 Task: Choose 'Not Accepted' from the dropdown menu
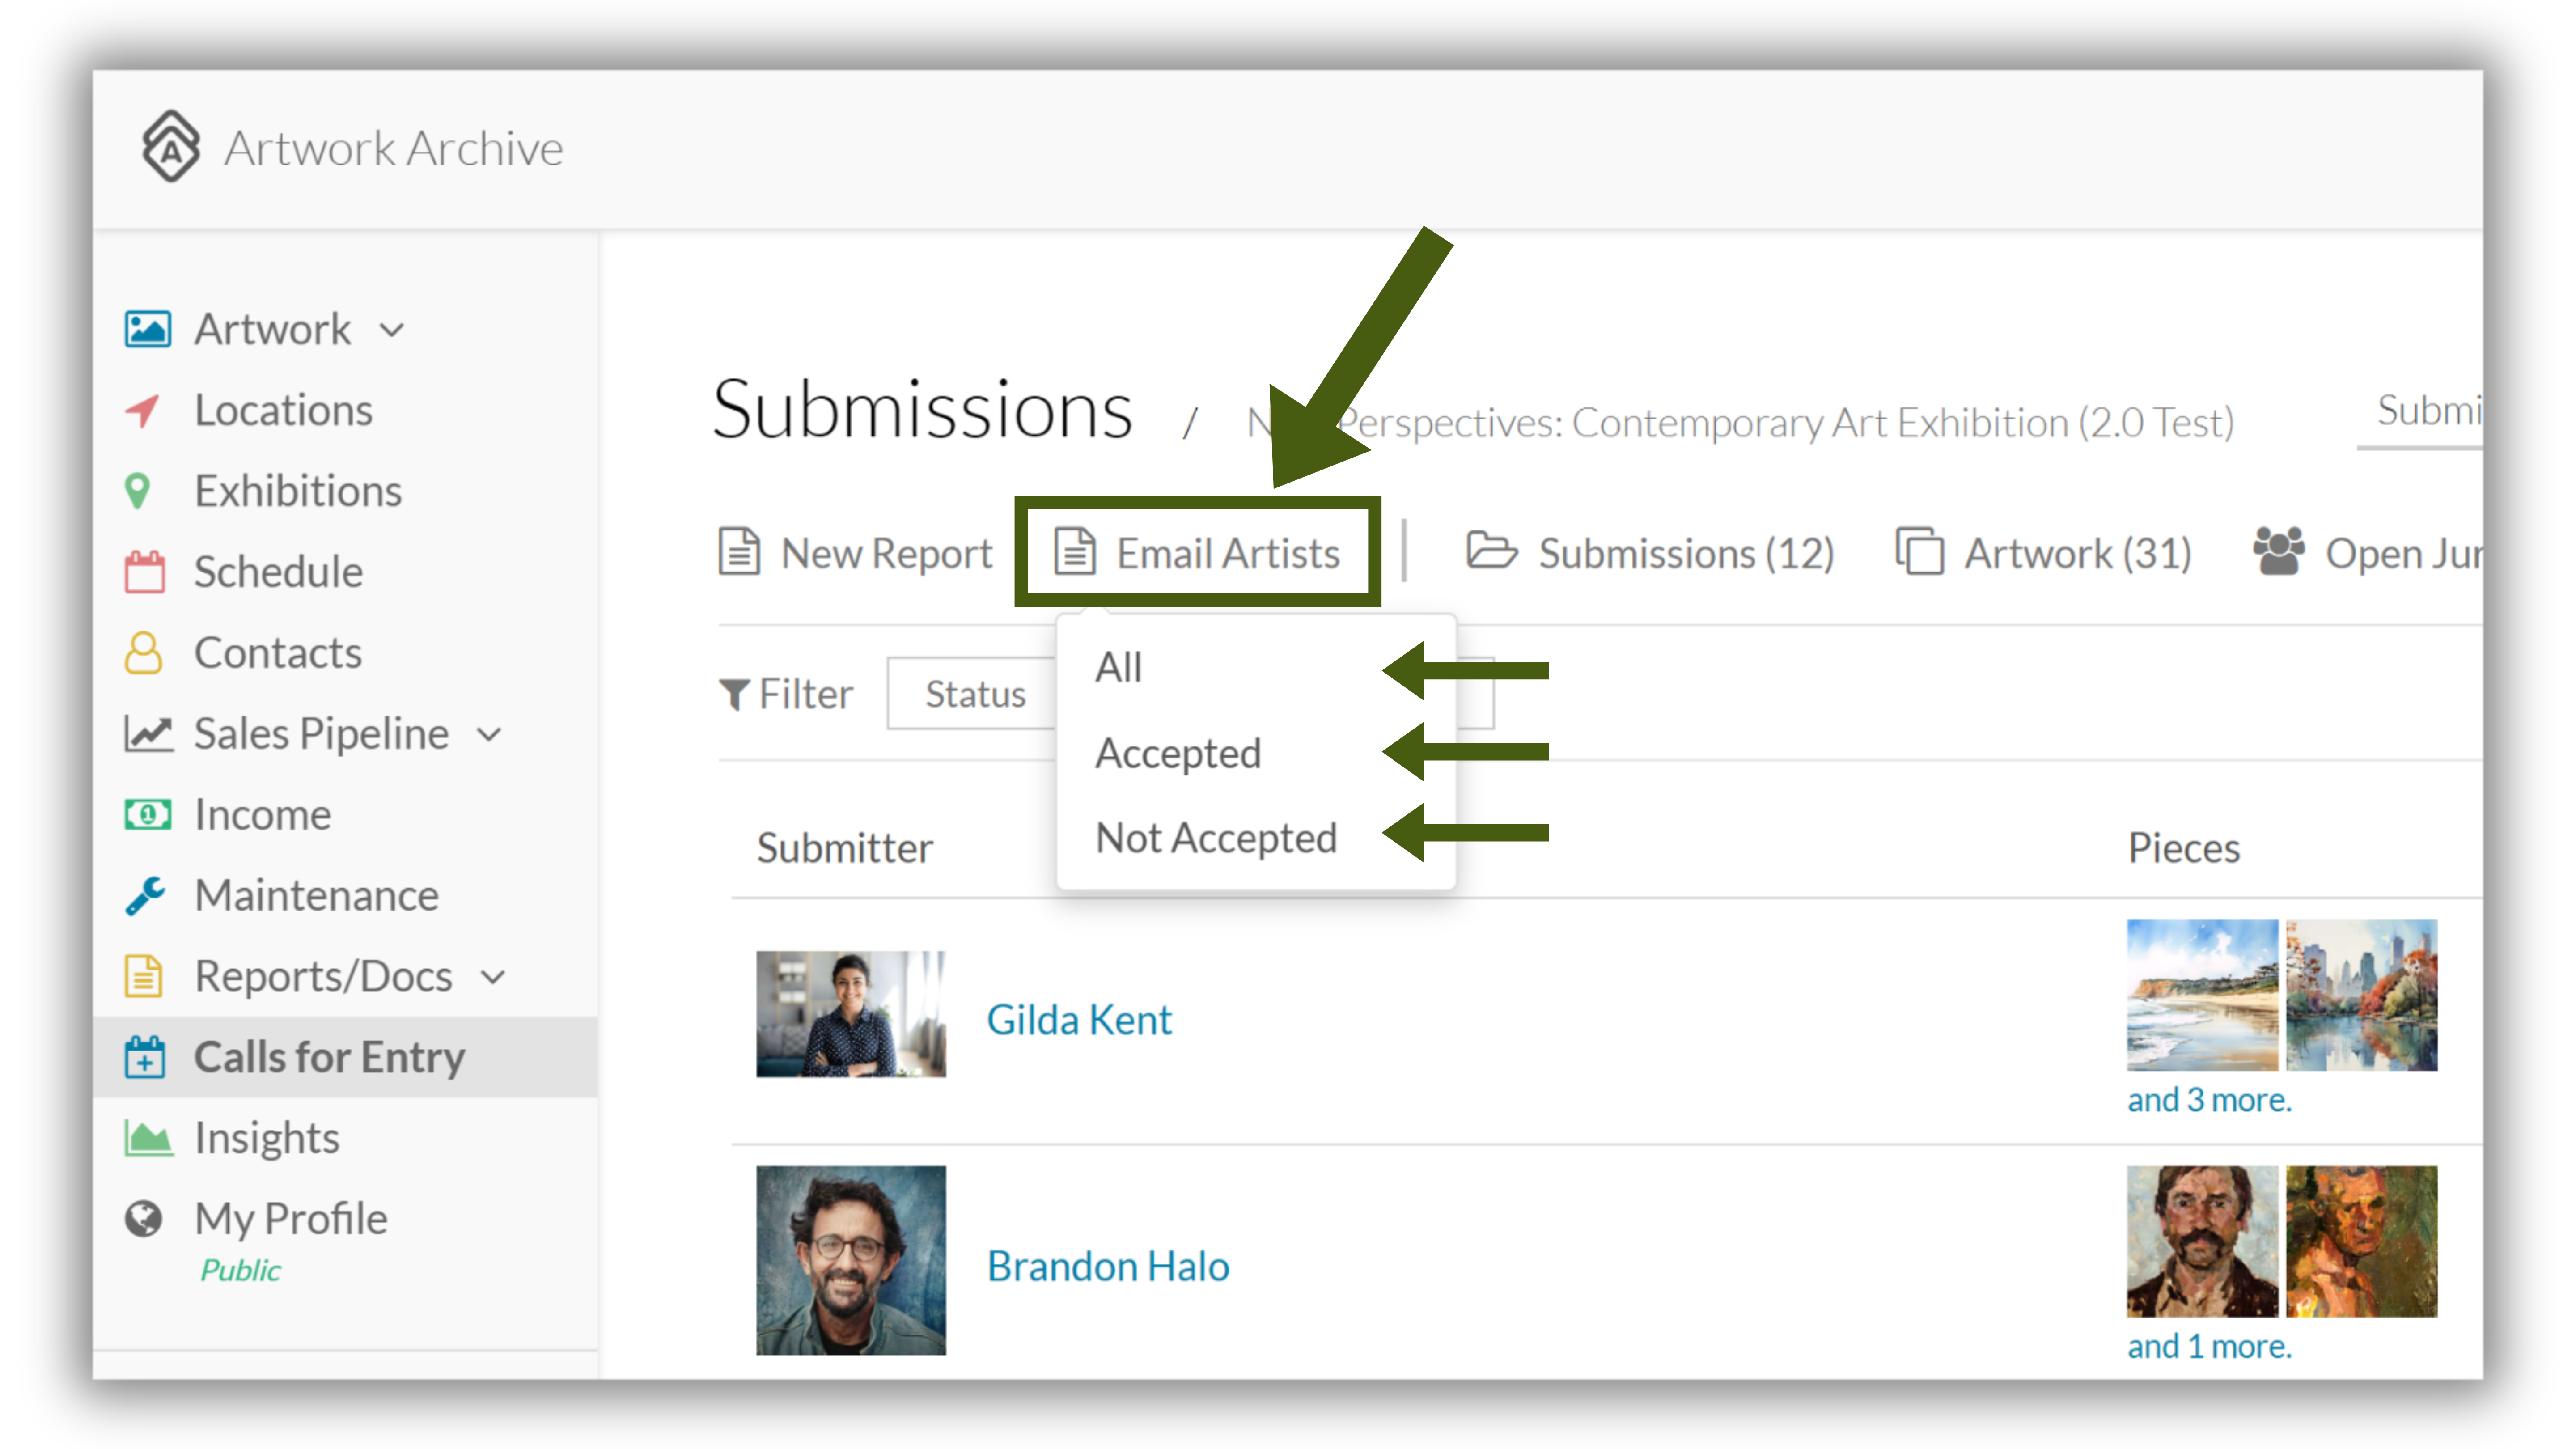tap(1216, 838)
